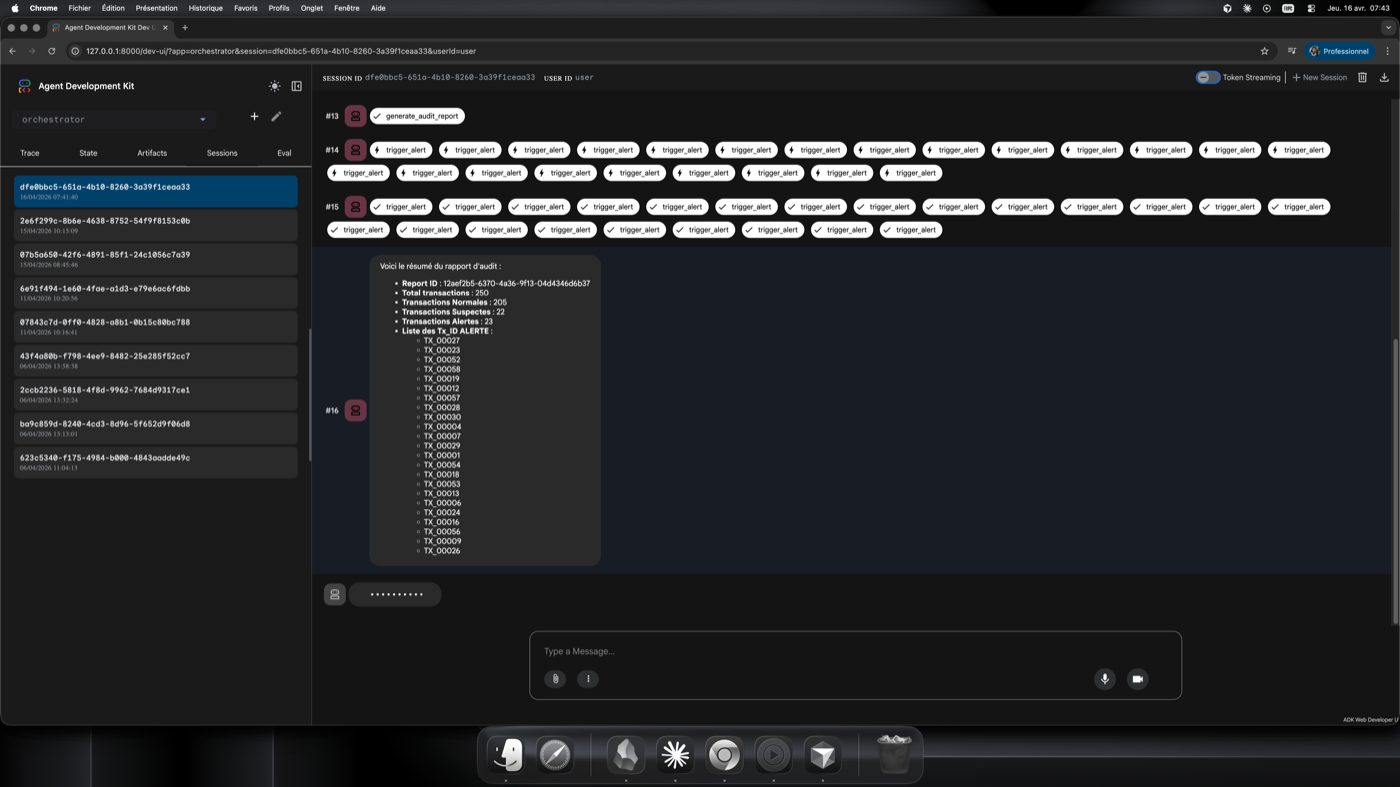Click the TX_00027 entry in the alert list
The height and width of the screenshot is (787, 1400).
pyautogui.click(x=442, y=341)
